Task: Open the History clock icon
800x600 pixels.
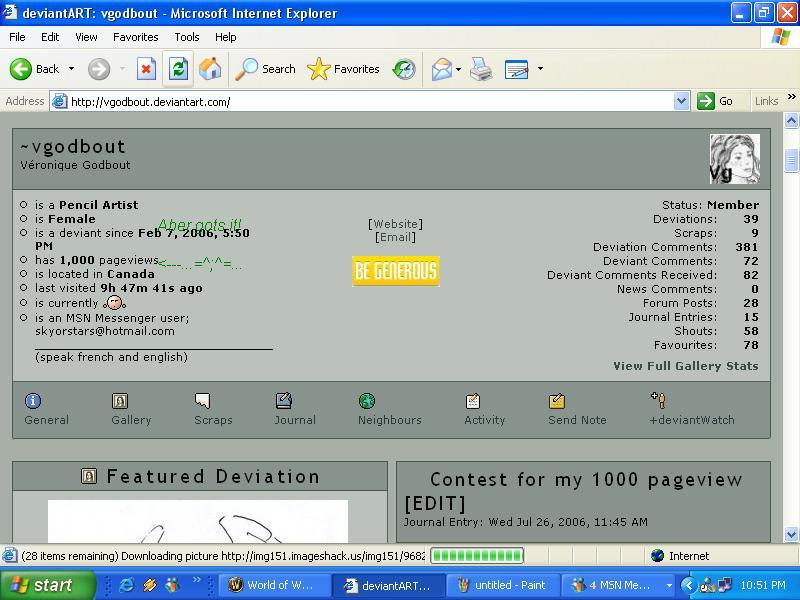Action: coord(404,69)
